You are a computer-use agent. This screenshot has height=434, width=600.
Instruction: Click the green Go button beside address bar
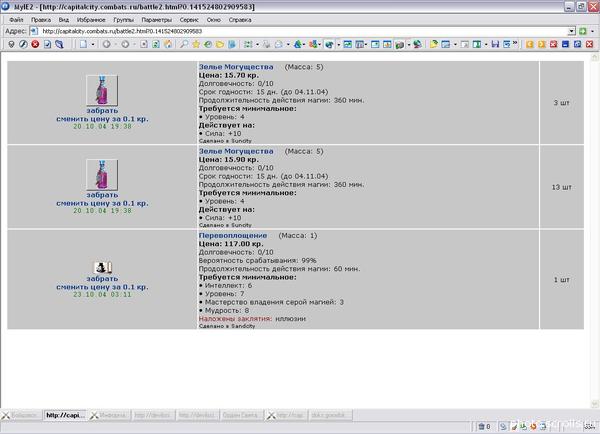(583, 31)
